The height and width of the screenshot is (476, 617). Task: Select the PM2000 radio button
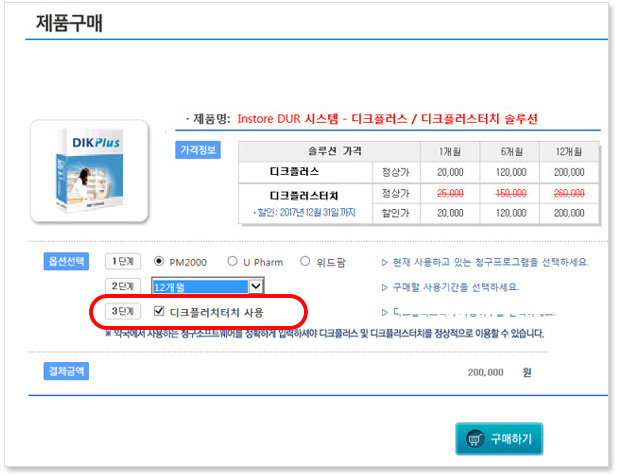point(159,261)
